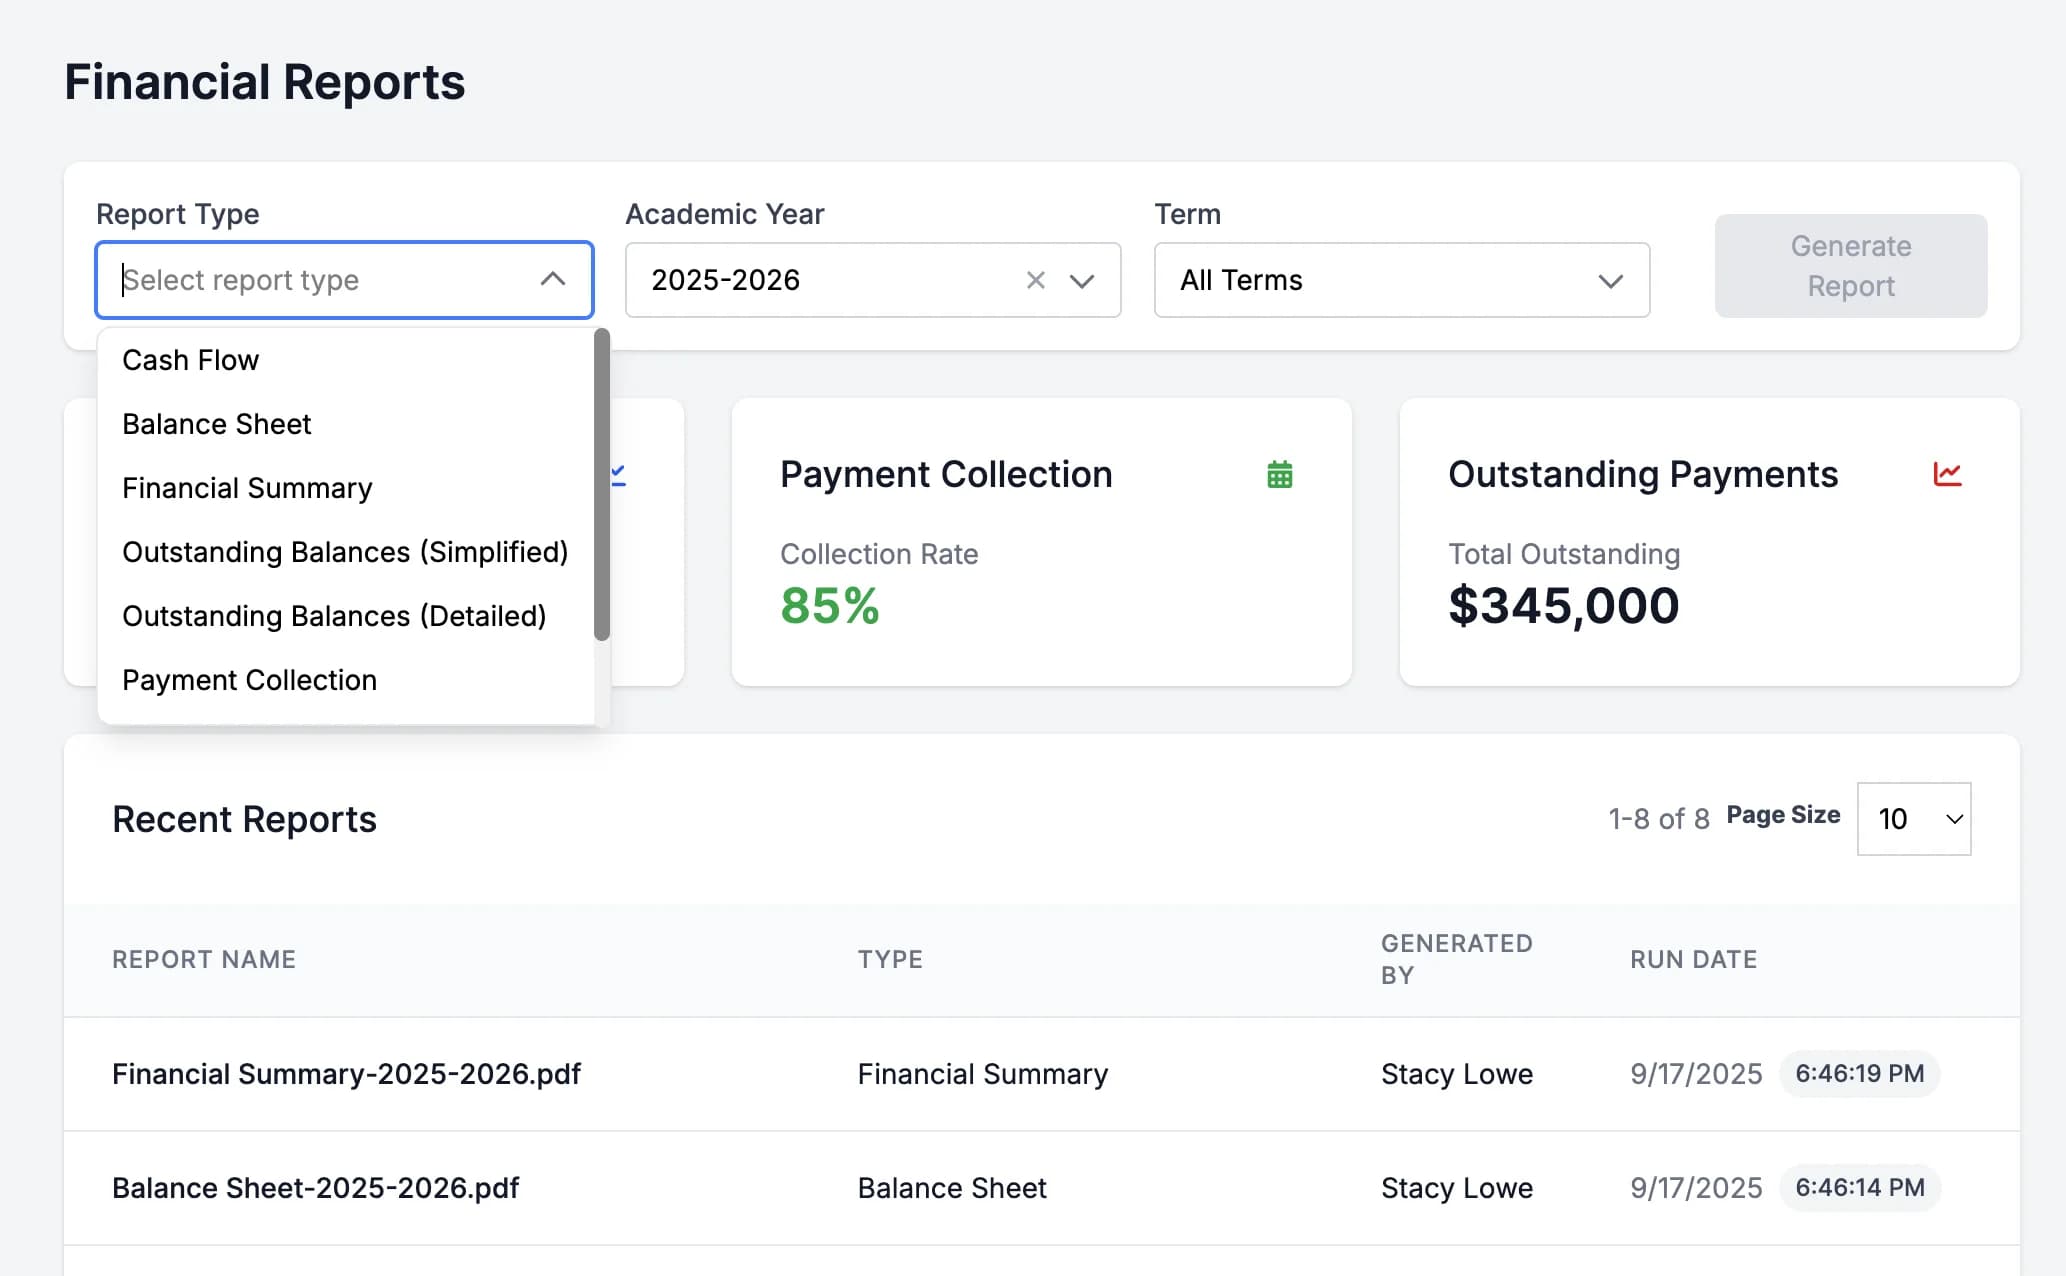2066x1276 pixels.
Task: Click the 85% collection rate value
Action: 829,606
